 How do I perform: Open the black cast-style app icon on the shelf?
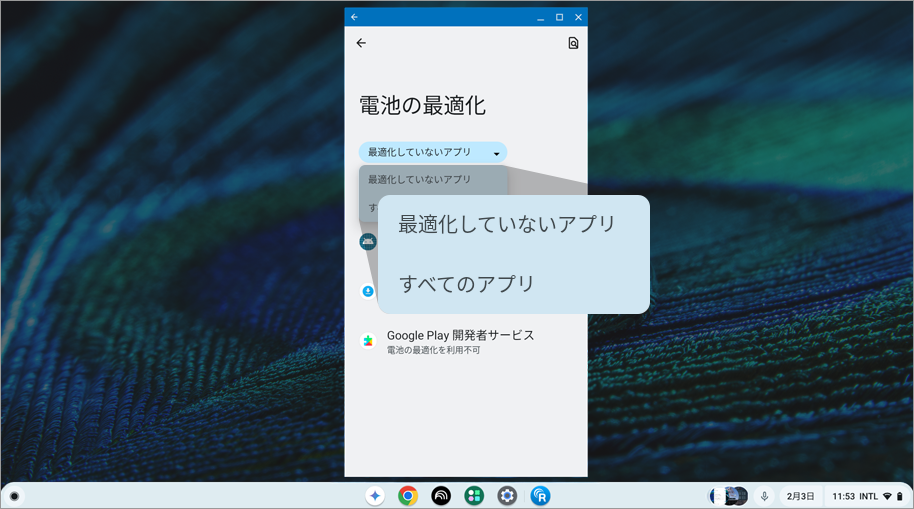[x=441, y=496]
